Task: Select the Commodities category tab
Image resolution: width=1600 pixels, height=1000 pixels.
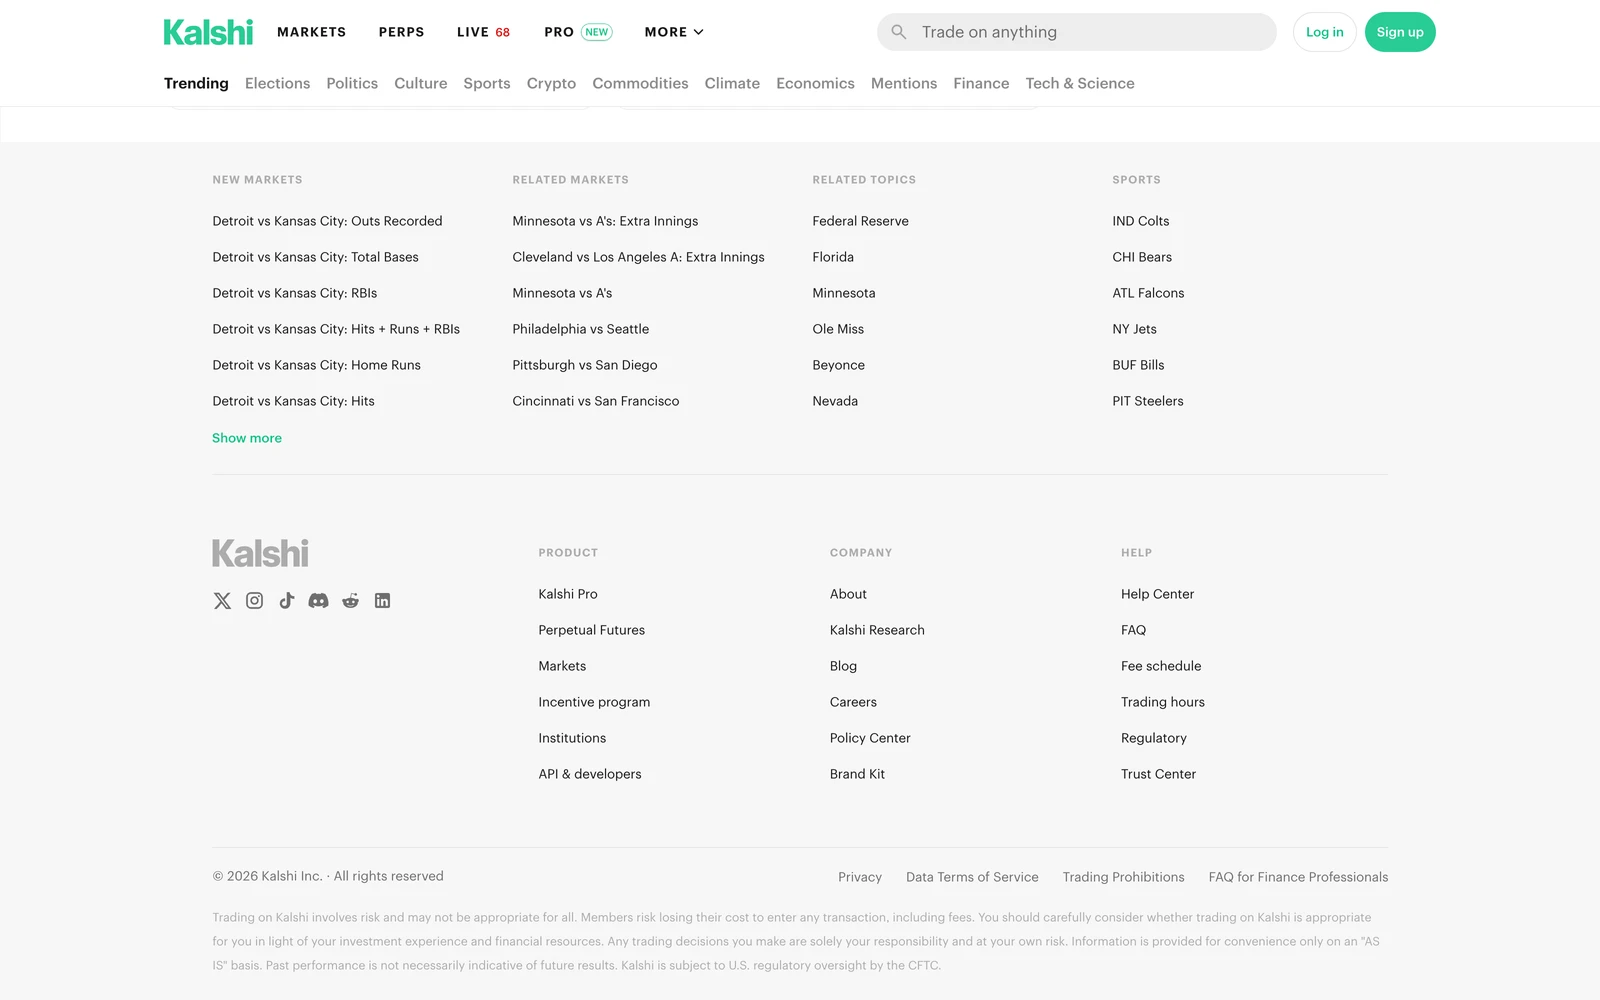Action: point(640,83)
